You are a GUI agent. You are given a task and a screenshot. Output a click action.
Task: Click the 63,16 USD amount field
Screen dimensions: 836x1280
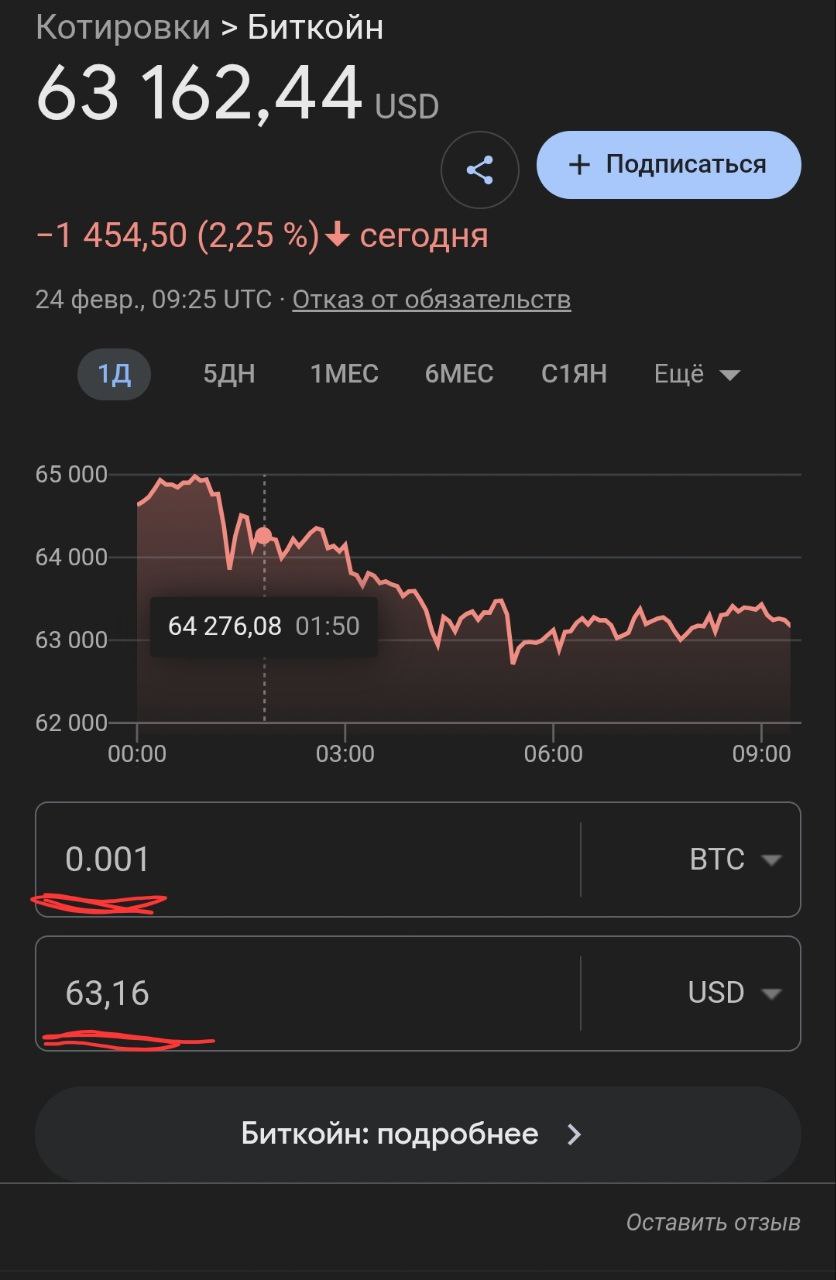tap(300, 993)
